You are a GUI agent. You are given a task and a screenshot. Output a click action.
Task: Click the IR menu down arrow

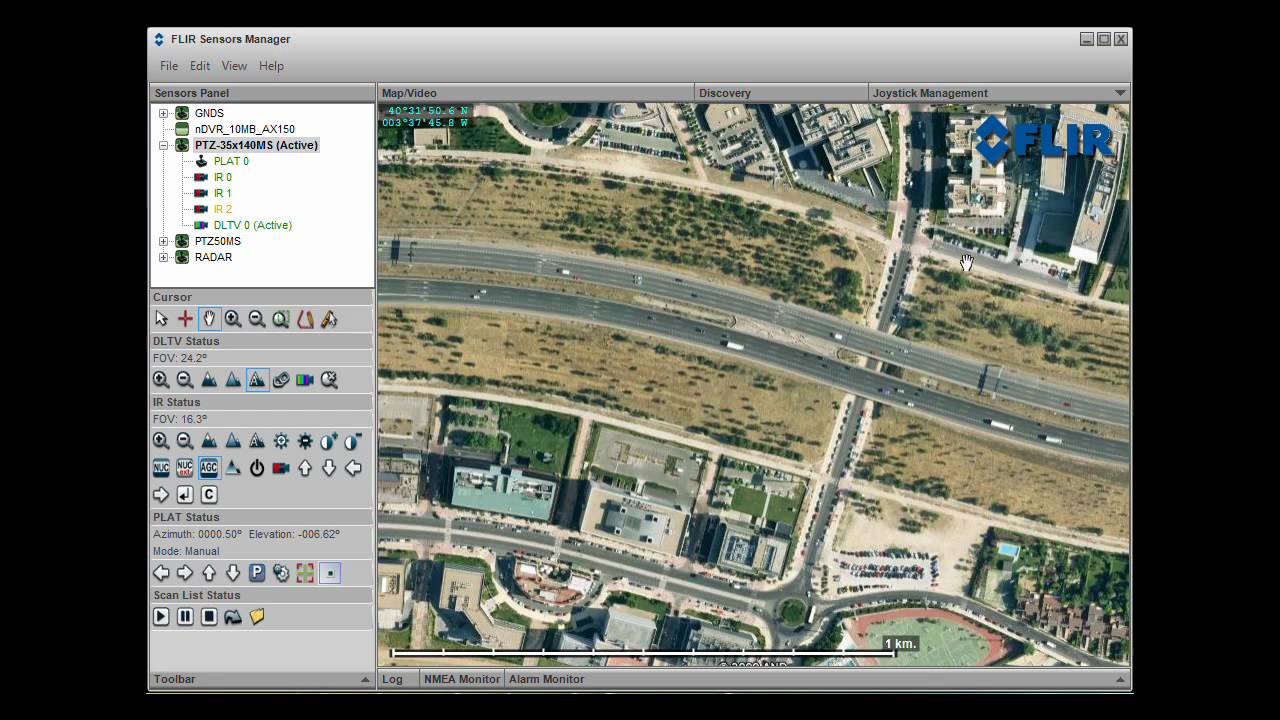click(329, 468)
